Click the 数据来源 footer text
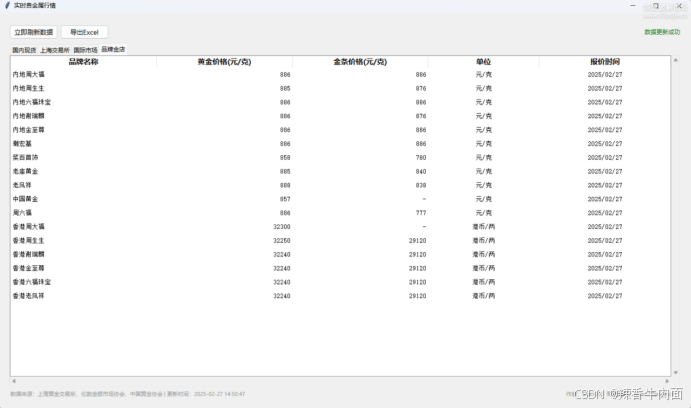This screenshot has height=408, width=691. 128,394
